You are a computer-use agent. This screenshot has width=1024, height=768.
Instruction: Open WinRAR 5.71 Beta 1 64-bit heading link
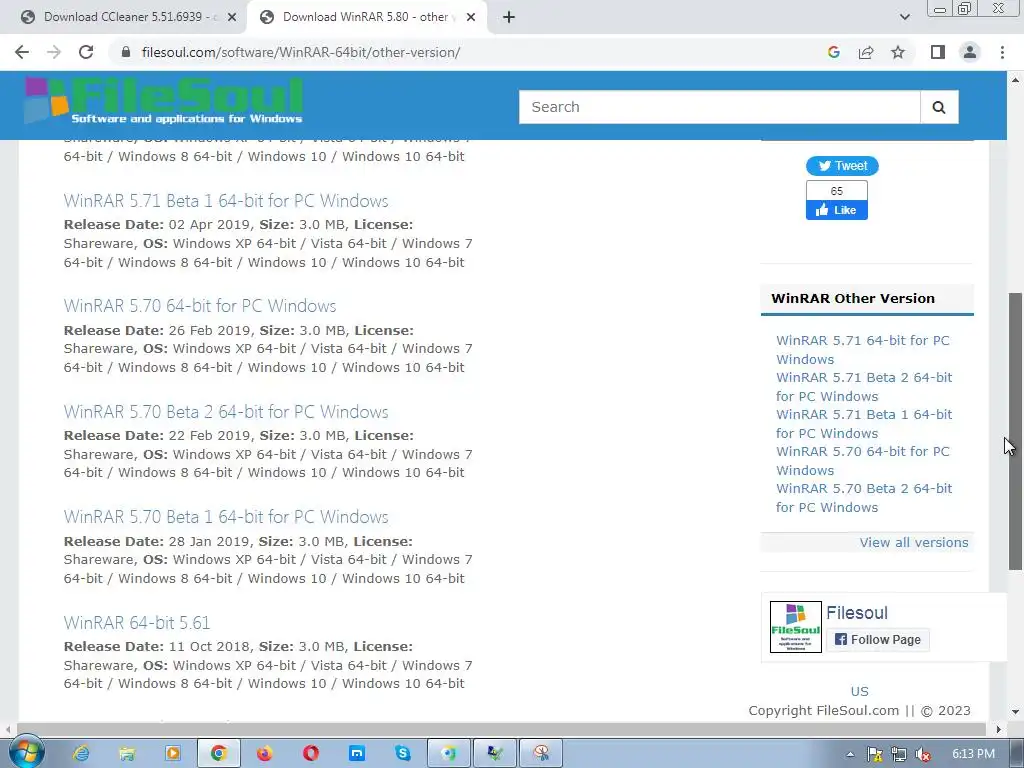point(226,200)
